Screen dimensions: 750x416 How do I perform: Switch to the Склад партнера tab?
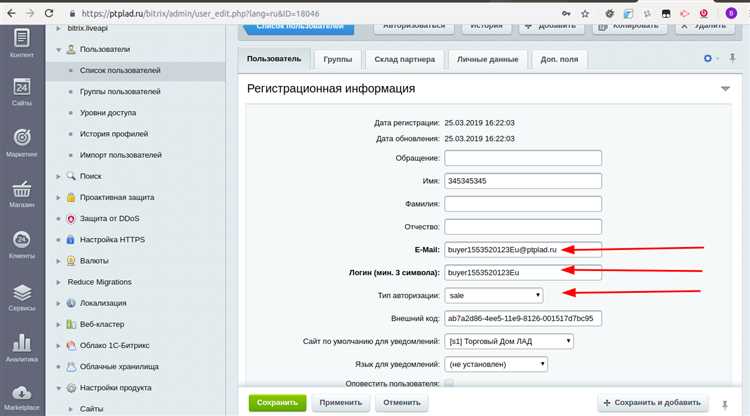(405, 59)
